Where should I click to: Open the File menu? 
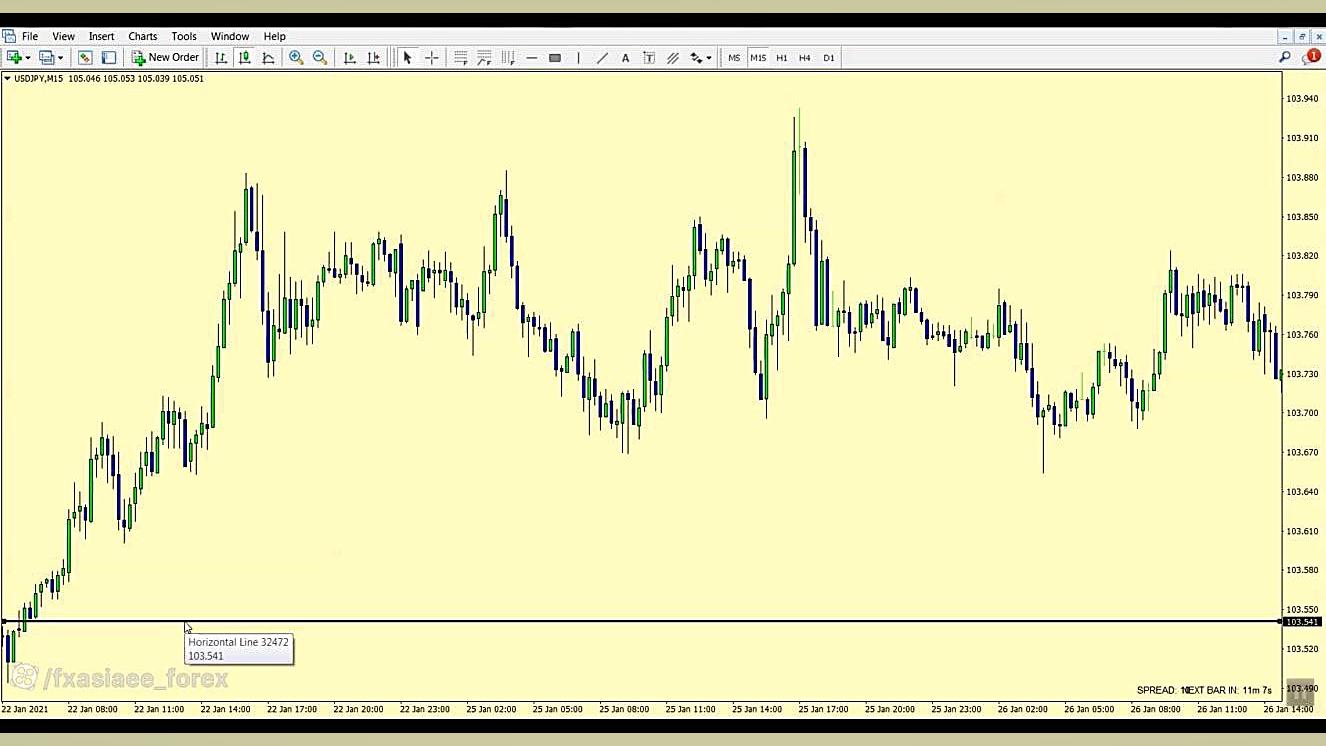pos(30,36)
